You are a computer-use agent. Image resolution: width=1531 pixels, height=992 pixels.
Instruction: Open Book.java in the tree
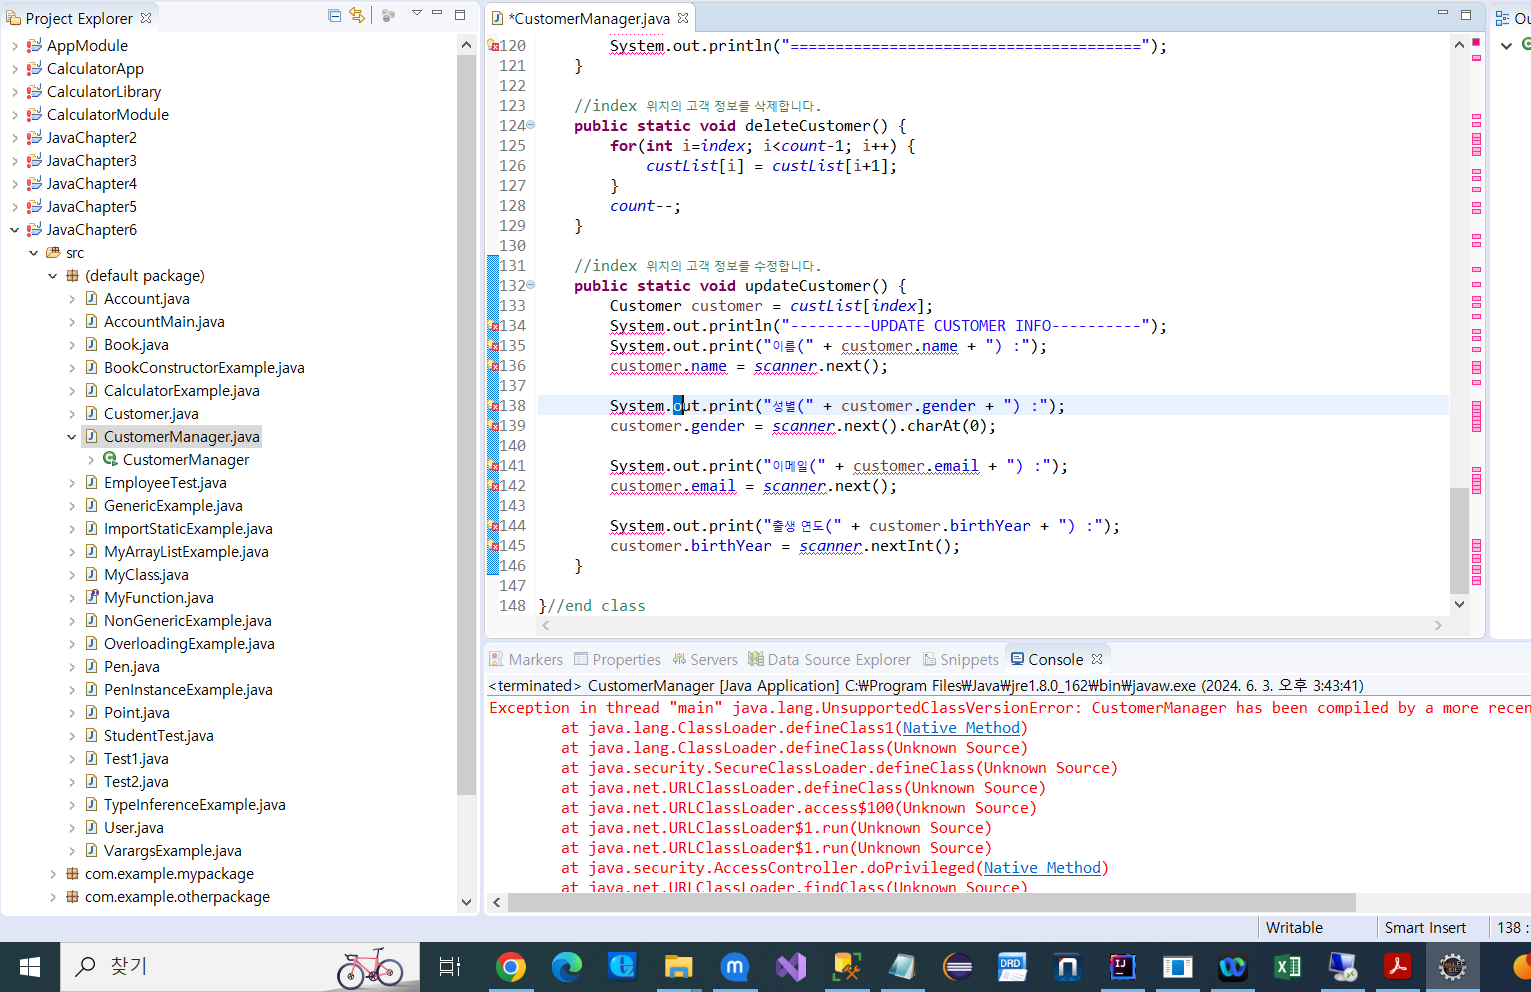(x=136, y=345)
